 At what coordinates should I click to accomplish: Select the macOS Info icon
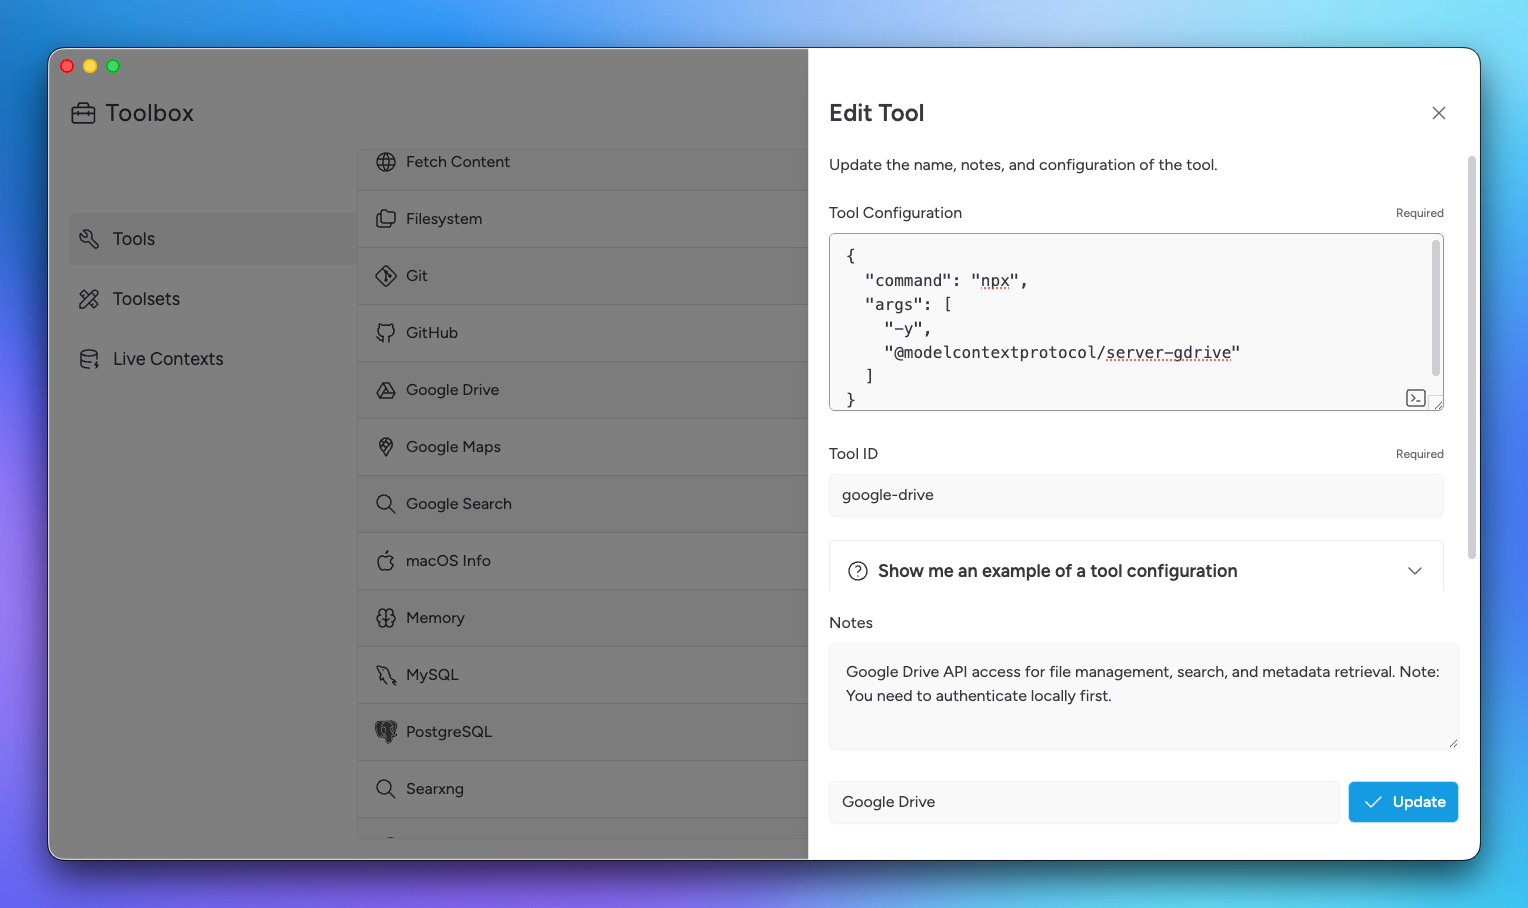386,560
